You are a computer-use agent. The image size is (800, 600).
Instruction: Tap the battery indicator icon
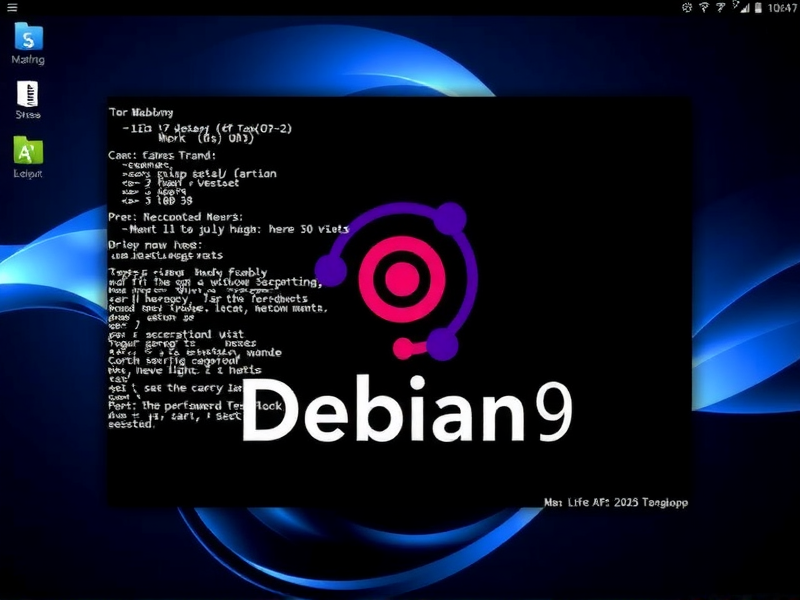tap(759, 8)
